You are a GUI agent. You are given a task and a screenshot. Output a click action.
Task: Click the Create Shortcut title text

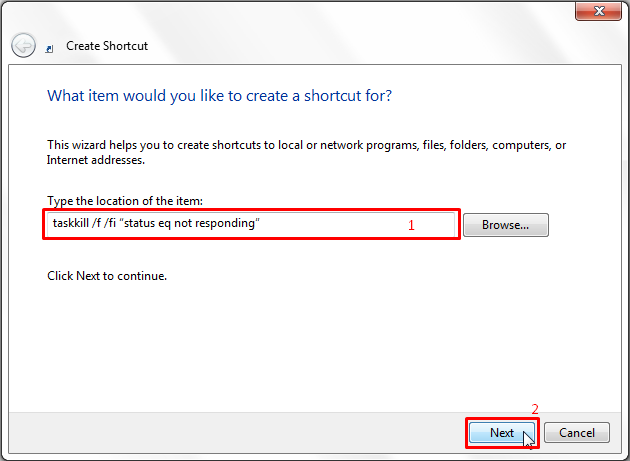tap(106, 46)
